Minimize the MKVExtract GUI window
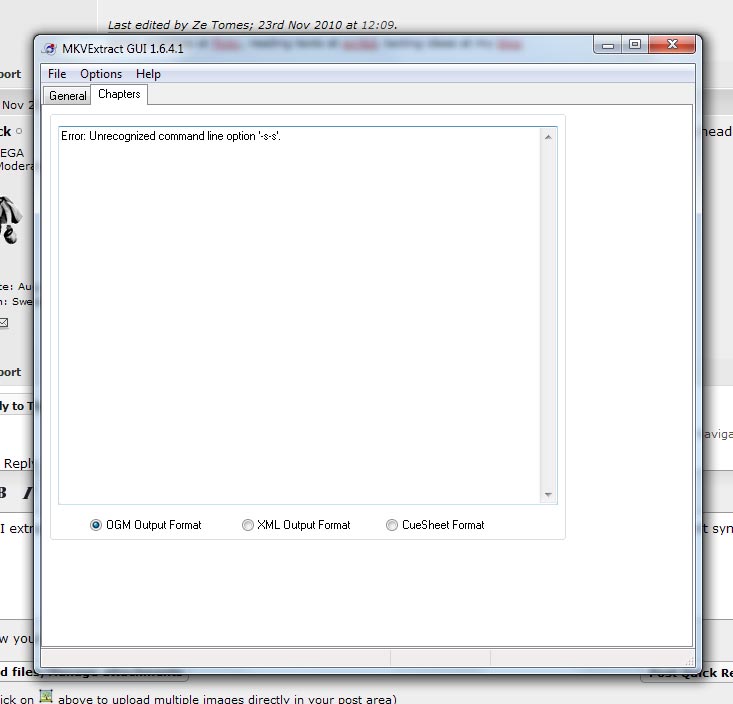This screenshot has width=733, height=704. [608, 45]
